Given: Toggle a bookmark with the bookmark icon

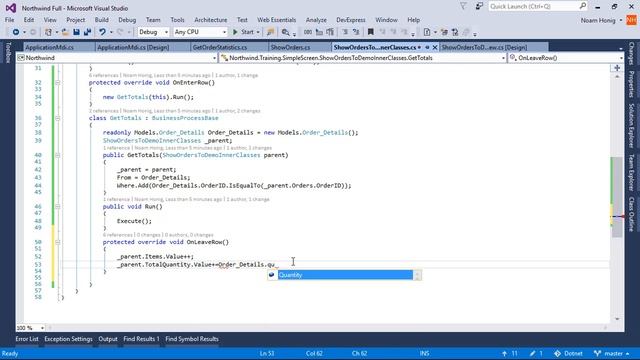Looking at the screenshot, I should point(371,32).
